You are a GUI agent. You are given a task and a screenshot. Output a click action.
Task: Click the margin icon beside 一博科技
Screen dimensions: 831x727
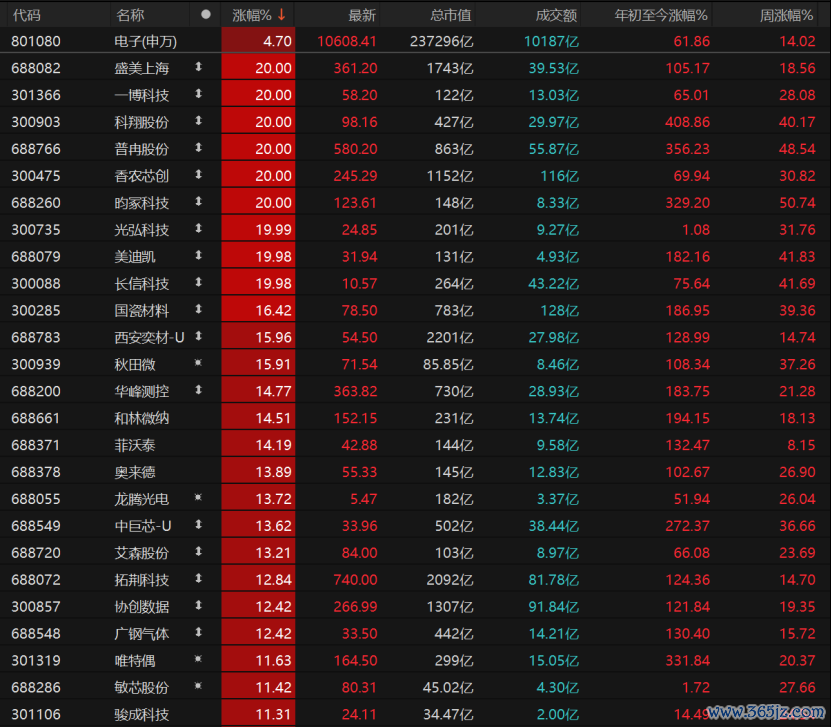(x=199, y=94)
